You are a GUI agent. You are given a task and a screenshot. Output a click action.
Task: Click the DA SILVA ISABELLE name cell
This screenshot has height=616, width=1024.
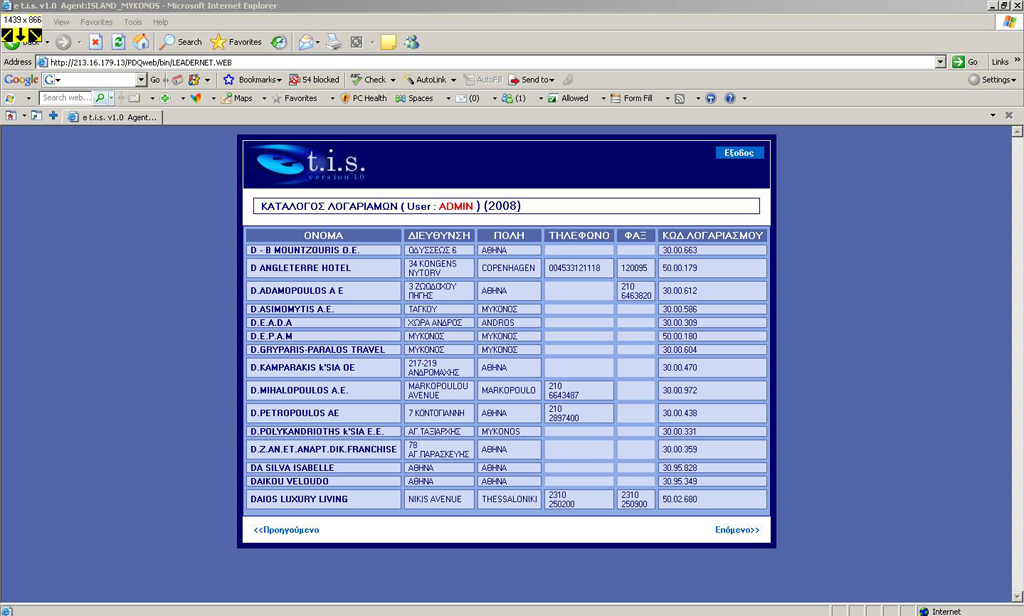click(323, 468)
